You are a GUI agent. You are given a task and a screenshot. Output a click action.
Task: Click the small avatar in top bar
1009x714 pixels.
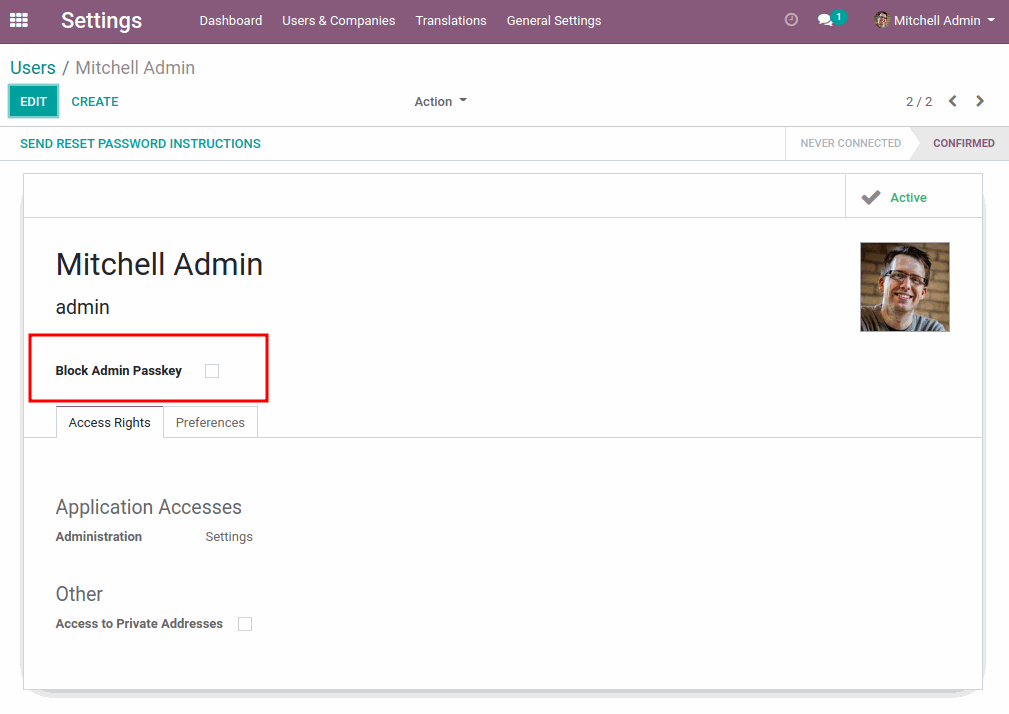(882, 20)
